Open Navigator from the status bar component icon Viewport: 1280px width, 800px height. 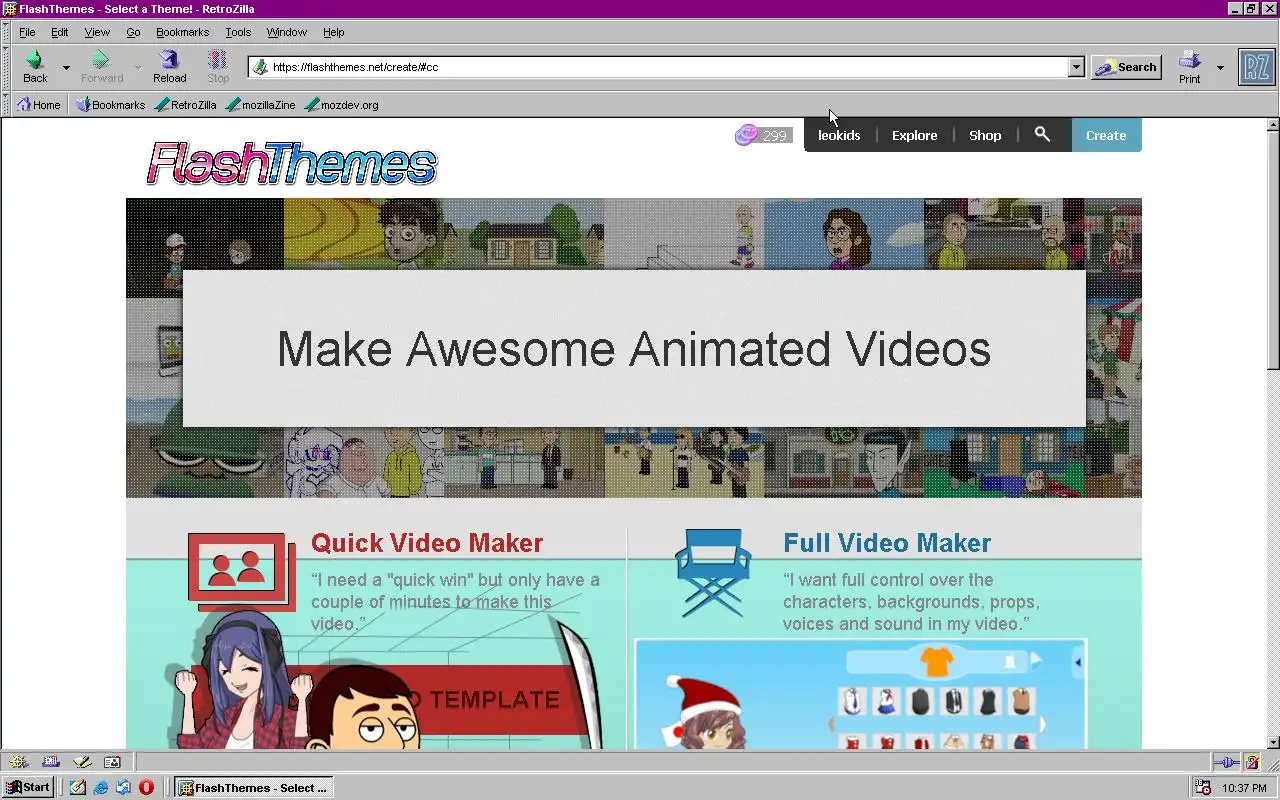click(x=19, y=762)
